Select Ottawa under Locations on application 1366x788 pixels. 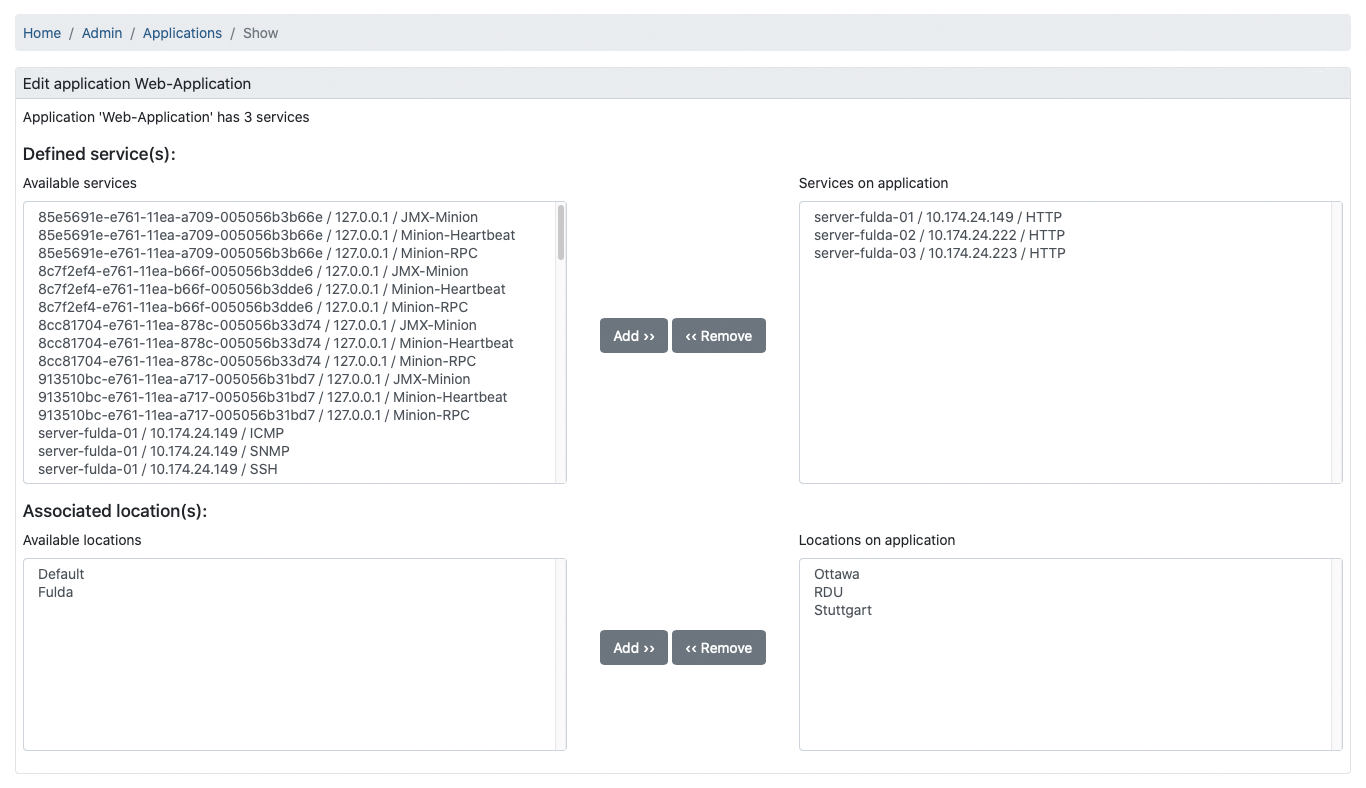coord(836,574)
